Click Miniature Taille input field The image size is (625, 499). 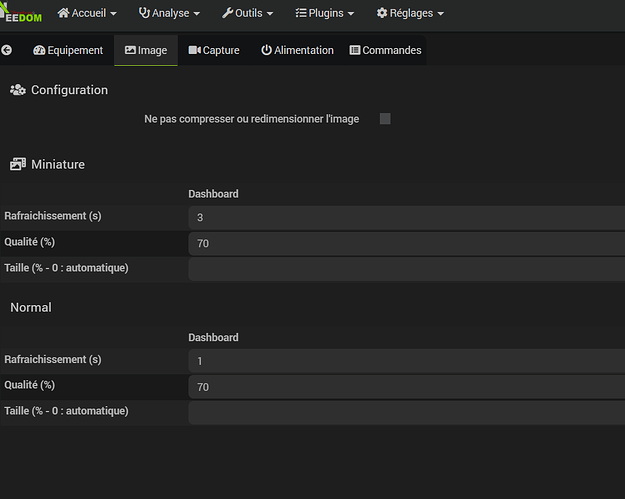click(x=407, y=269)
